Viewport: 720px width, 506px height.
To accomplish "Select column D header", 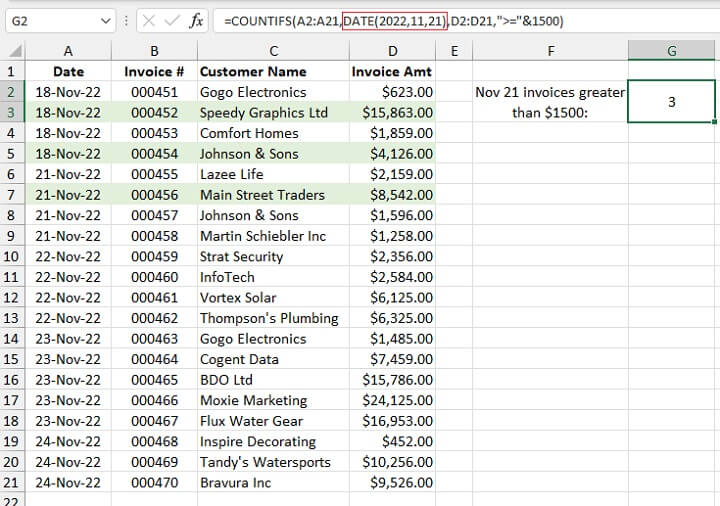I will coord(393,51).
